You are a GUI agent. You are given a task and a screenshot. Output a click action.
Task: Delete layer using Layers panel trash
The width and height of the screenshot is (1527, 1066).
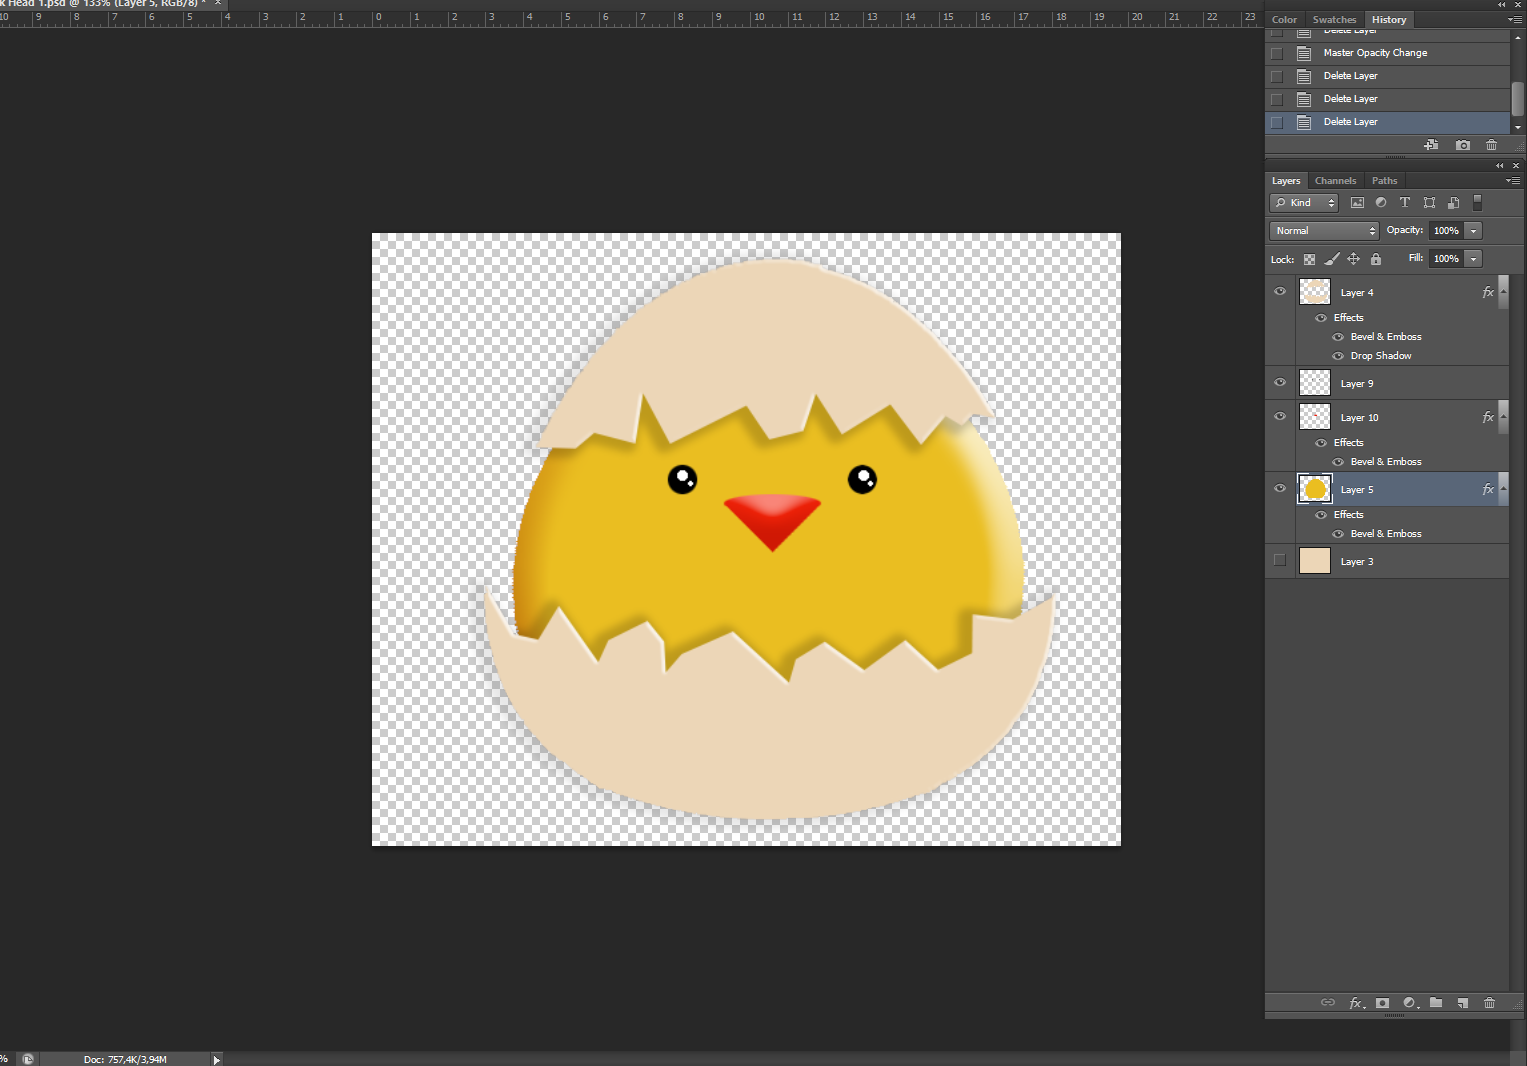pyautogui.click(x=1489, y=1002)
